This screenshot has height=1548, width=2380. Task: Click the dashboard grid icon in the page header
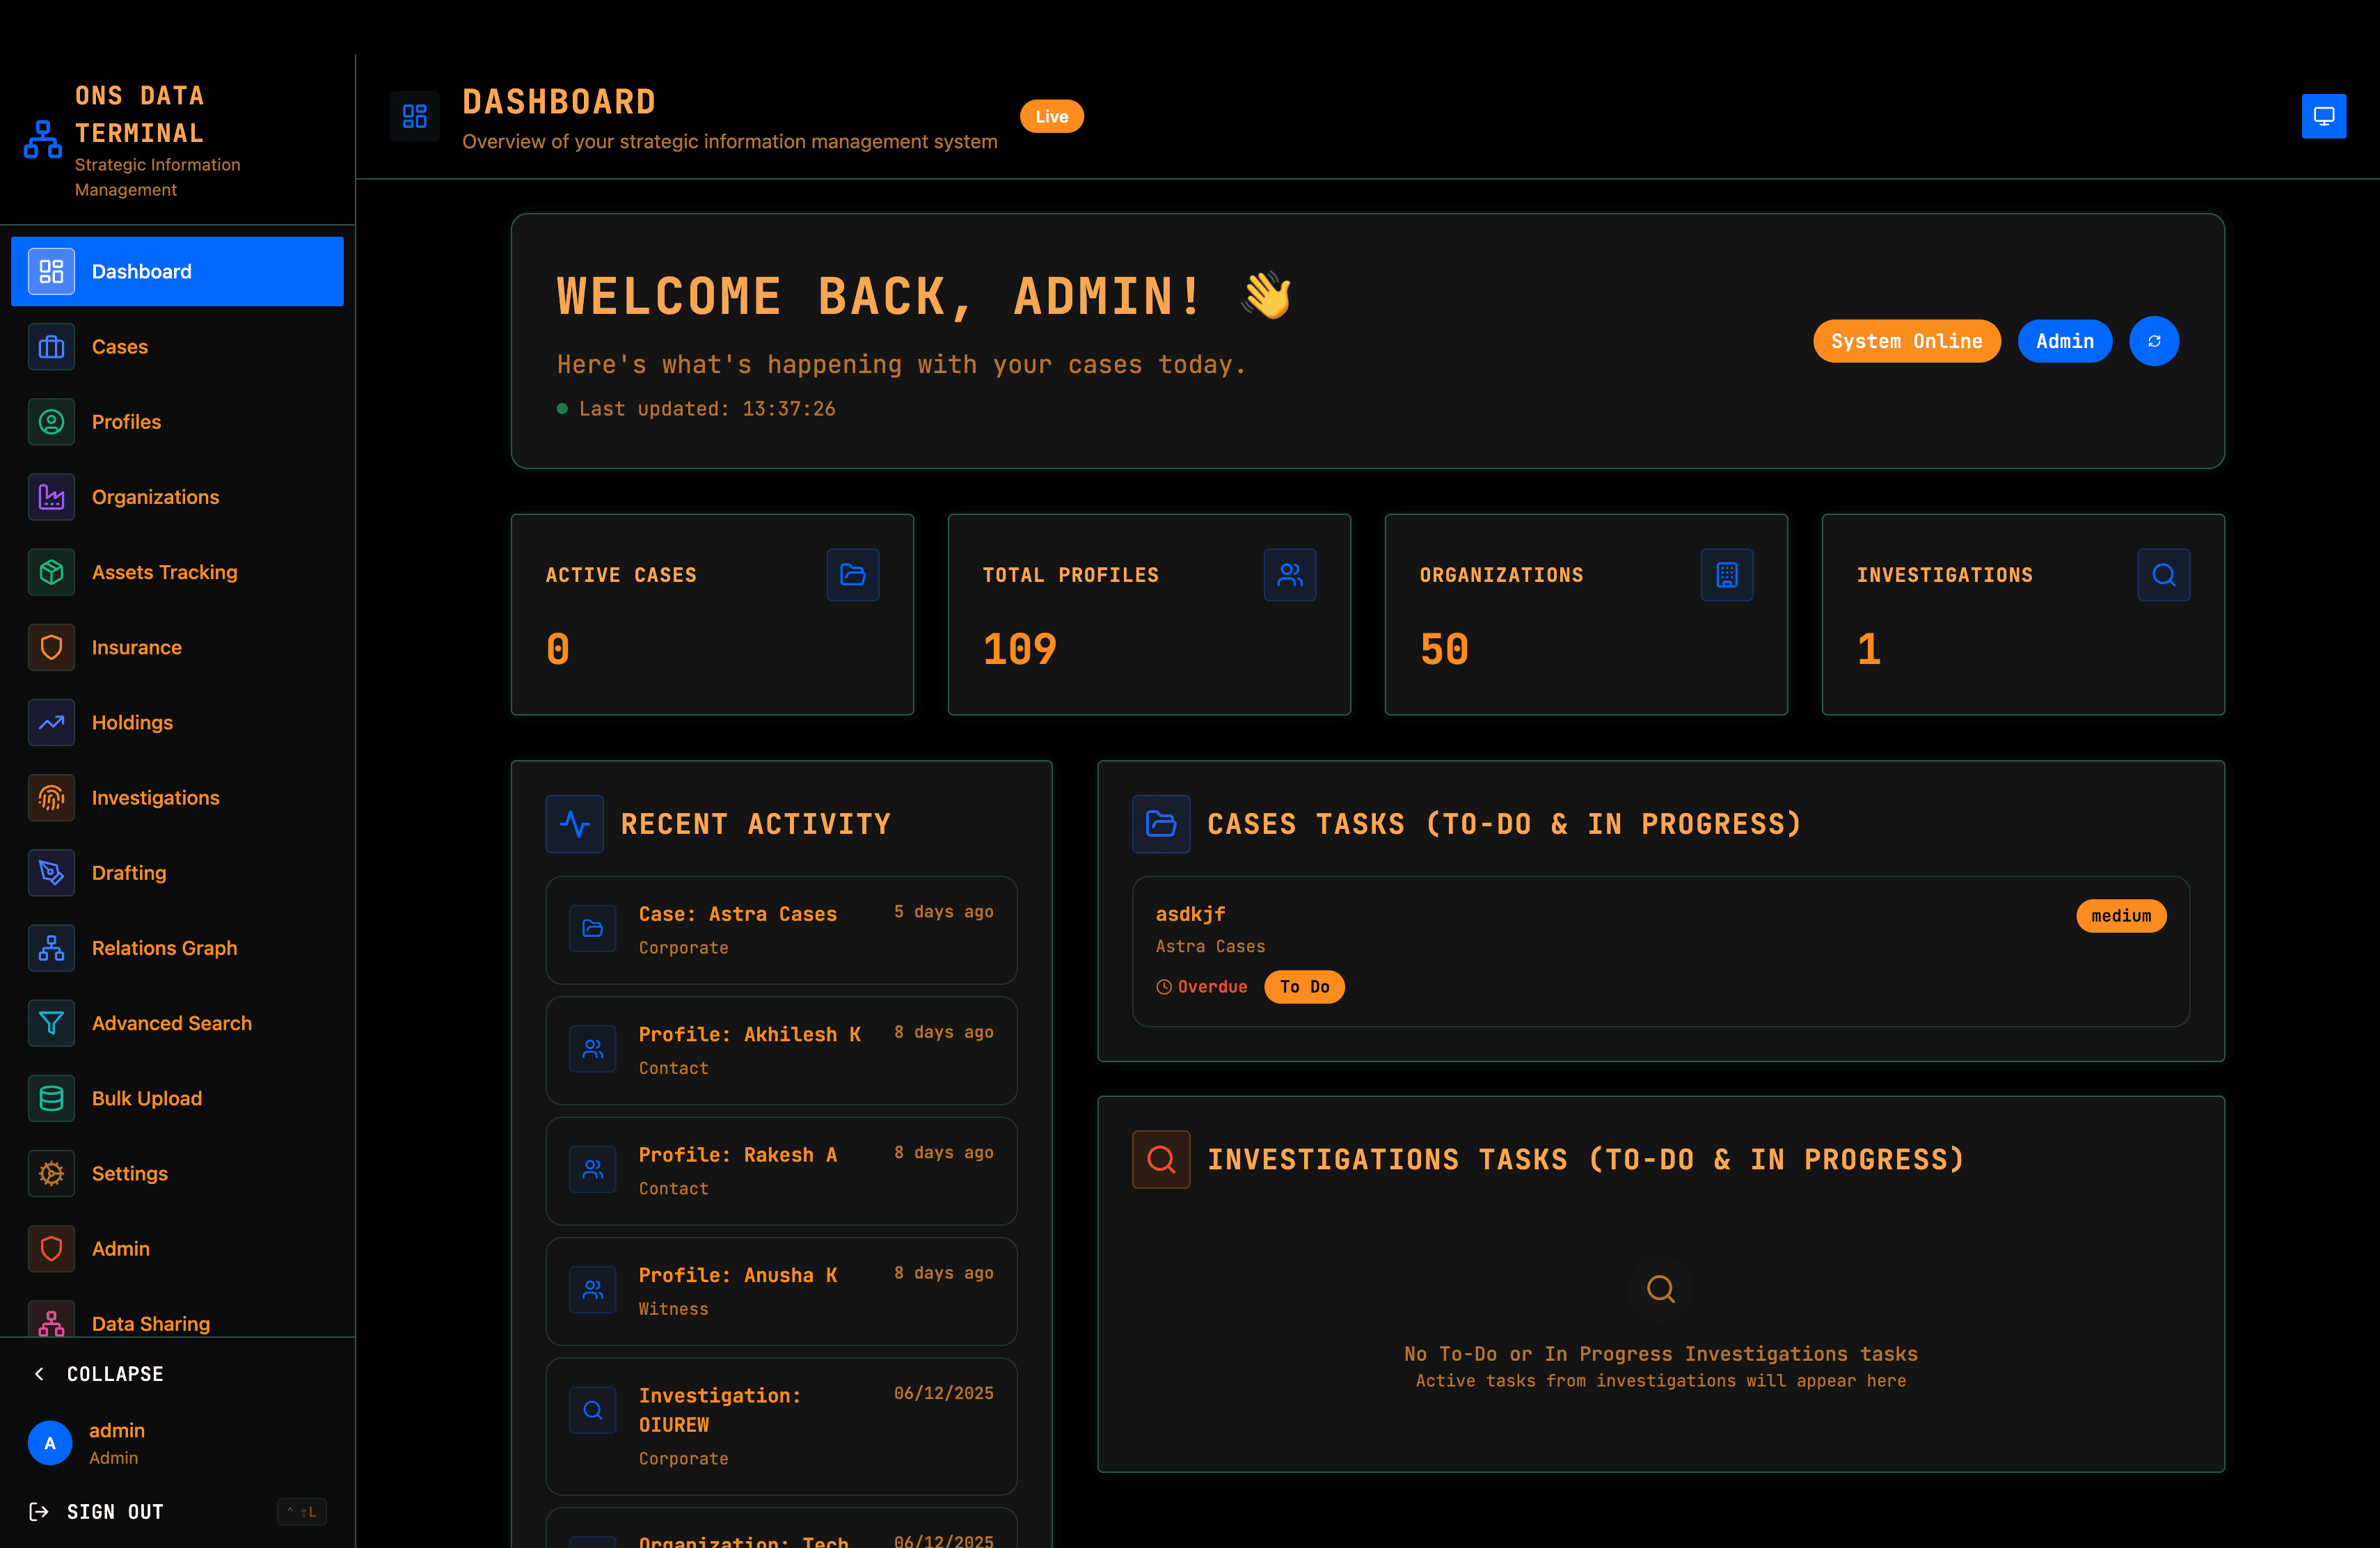coord(414,116)
